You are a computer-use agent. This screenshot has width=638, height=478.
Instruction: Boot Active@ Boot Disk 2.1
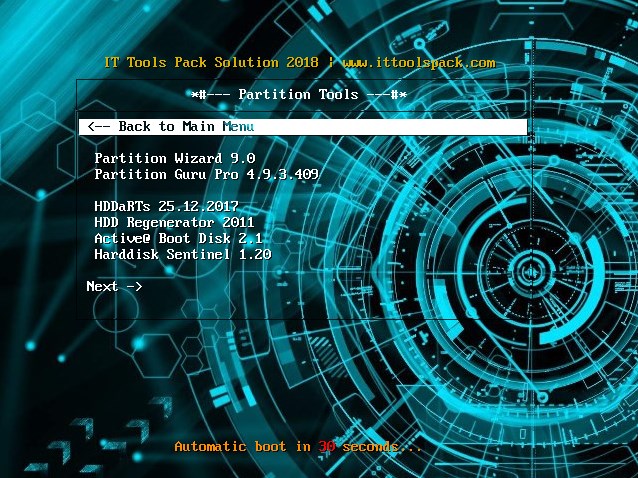point(178,238)
